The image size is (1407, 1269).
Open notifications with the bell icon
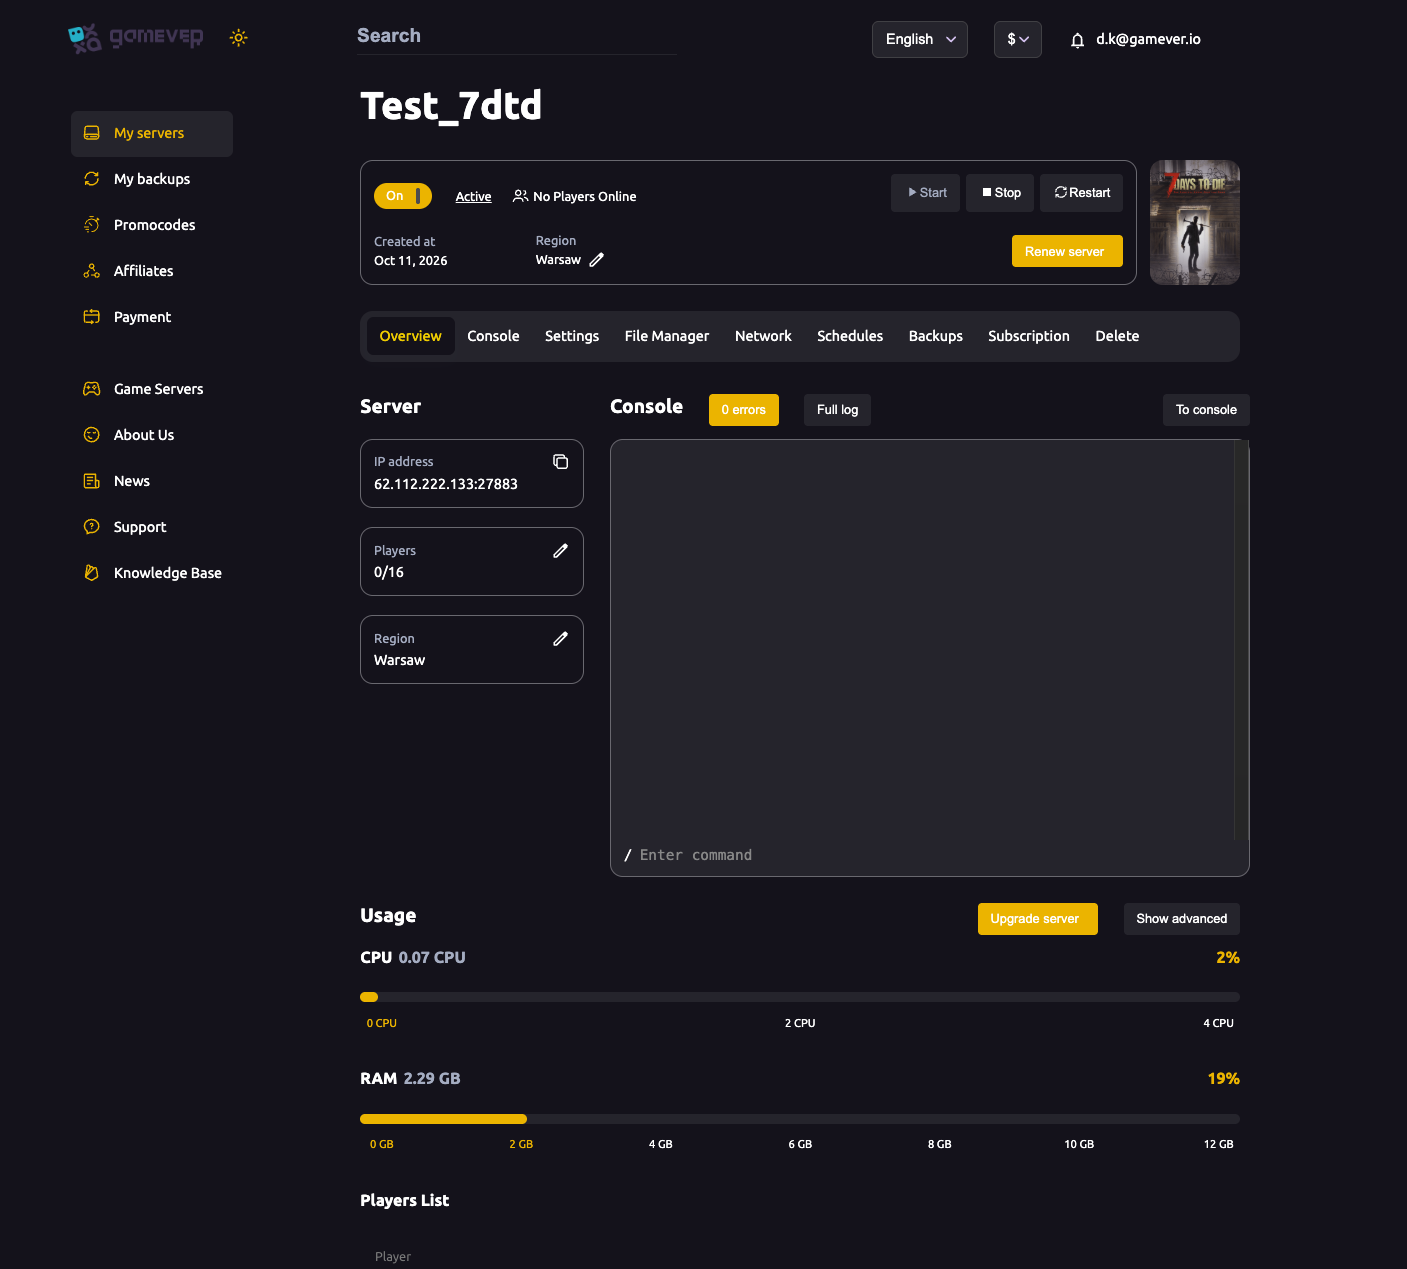pyautogui.click(x=1077, y=40)
